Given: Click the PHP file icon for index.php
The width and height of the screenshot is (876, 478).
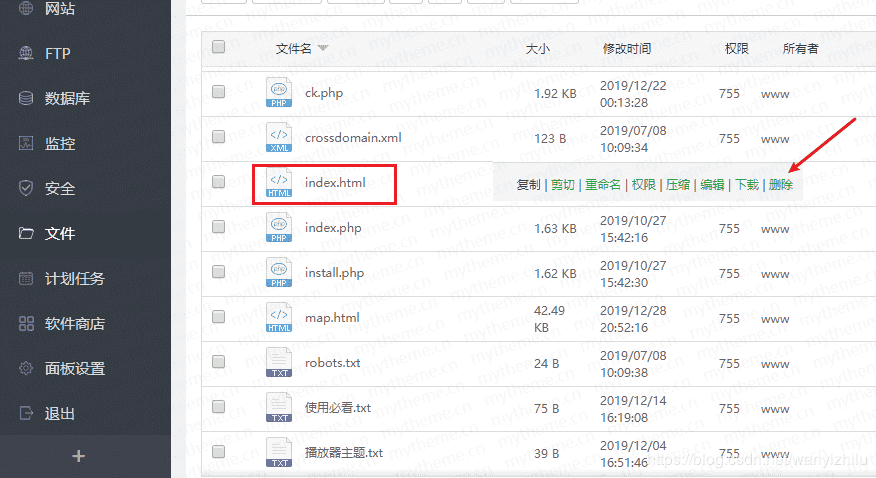Looking at the screenshot, I should [279, 228].
